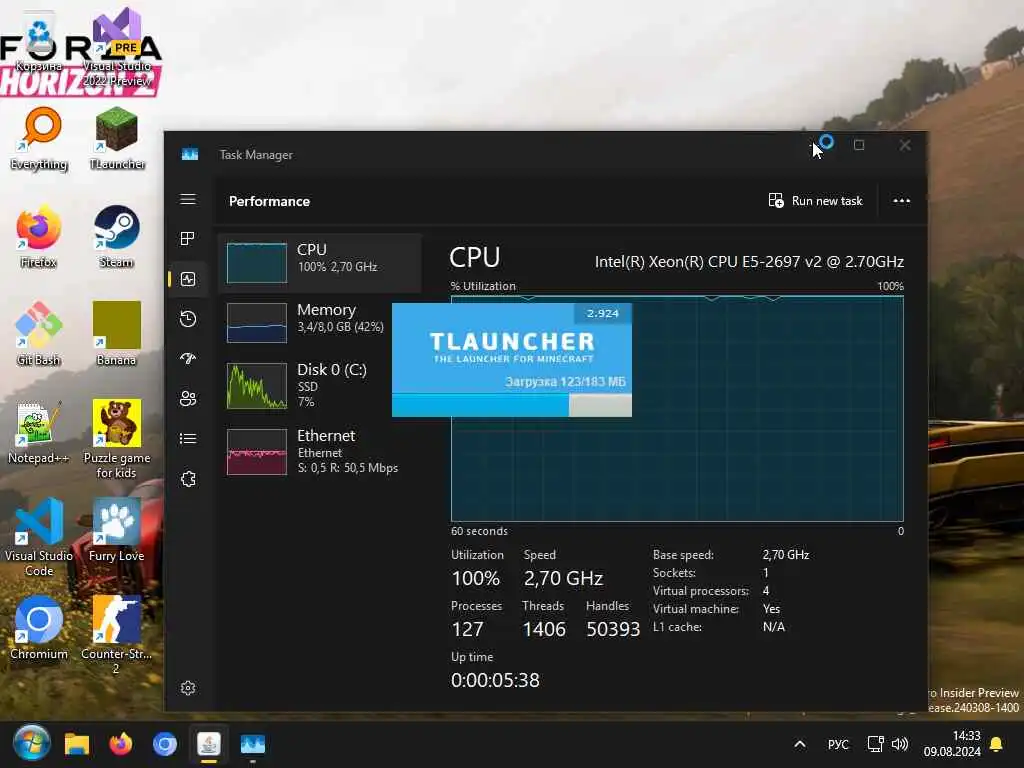Switch to the Java TLauncher taskbar item
1024x768 pixels.
pyautogui.click(x=209, y=744)
